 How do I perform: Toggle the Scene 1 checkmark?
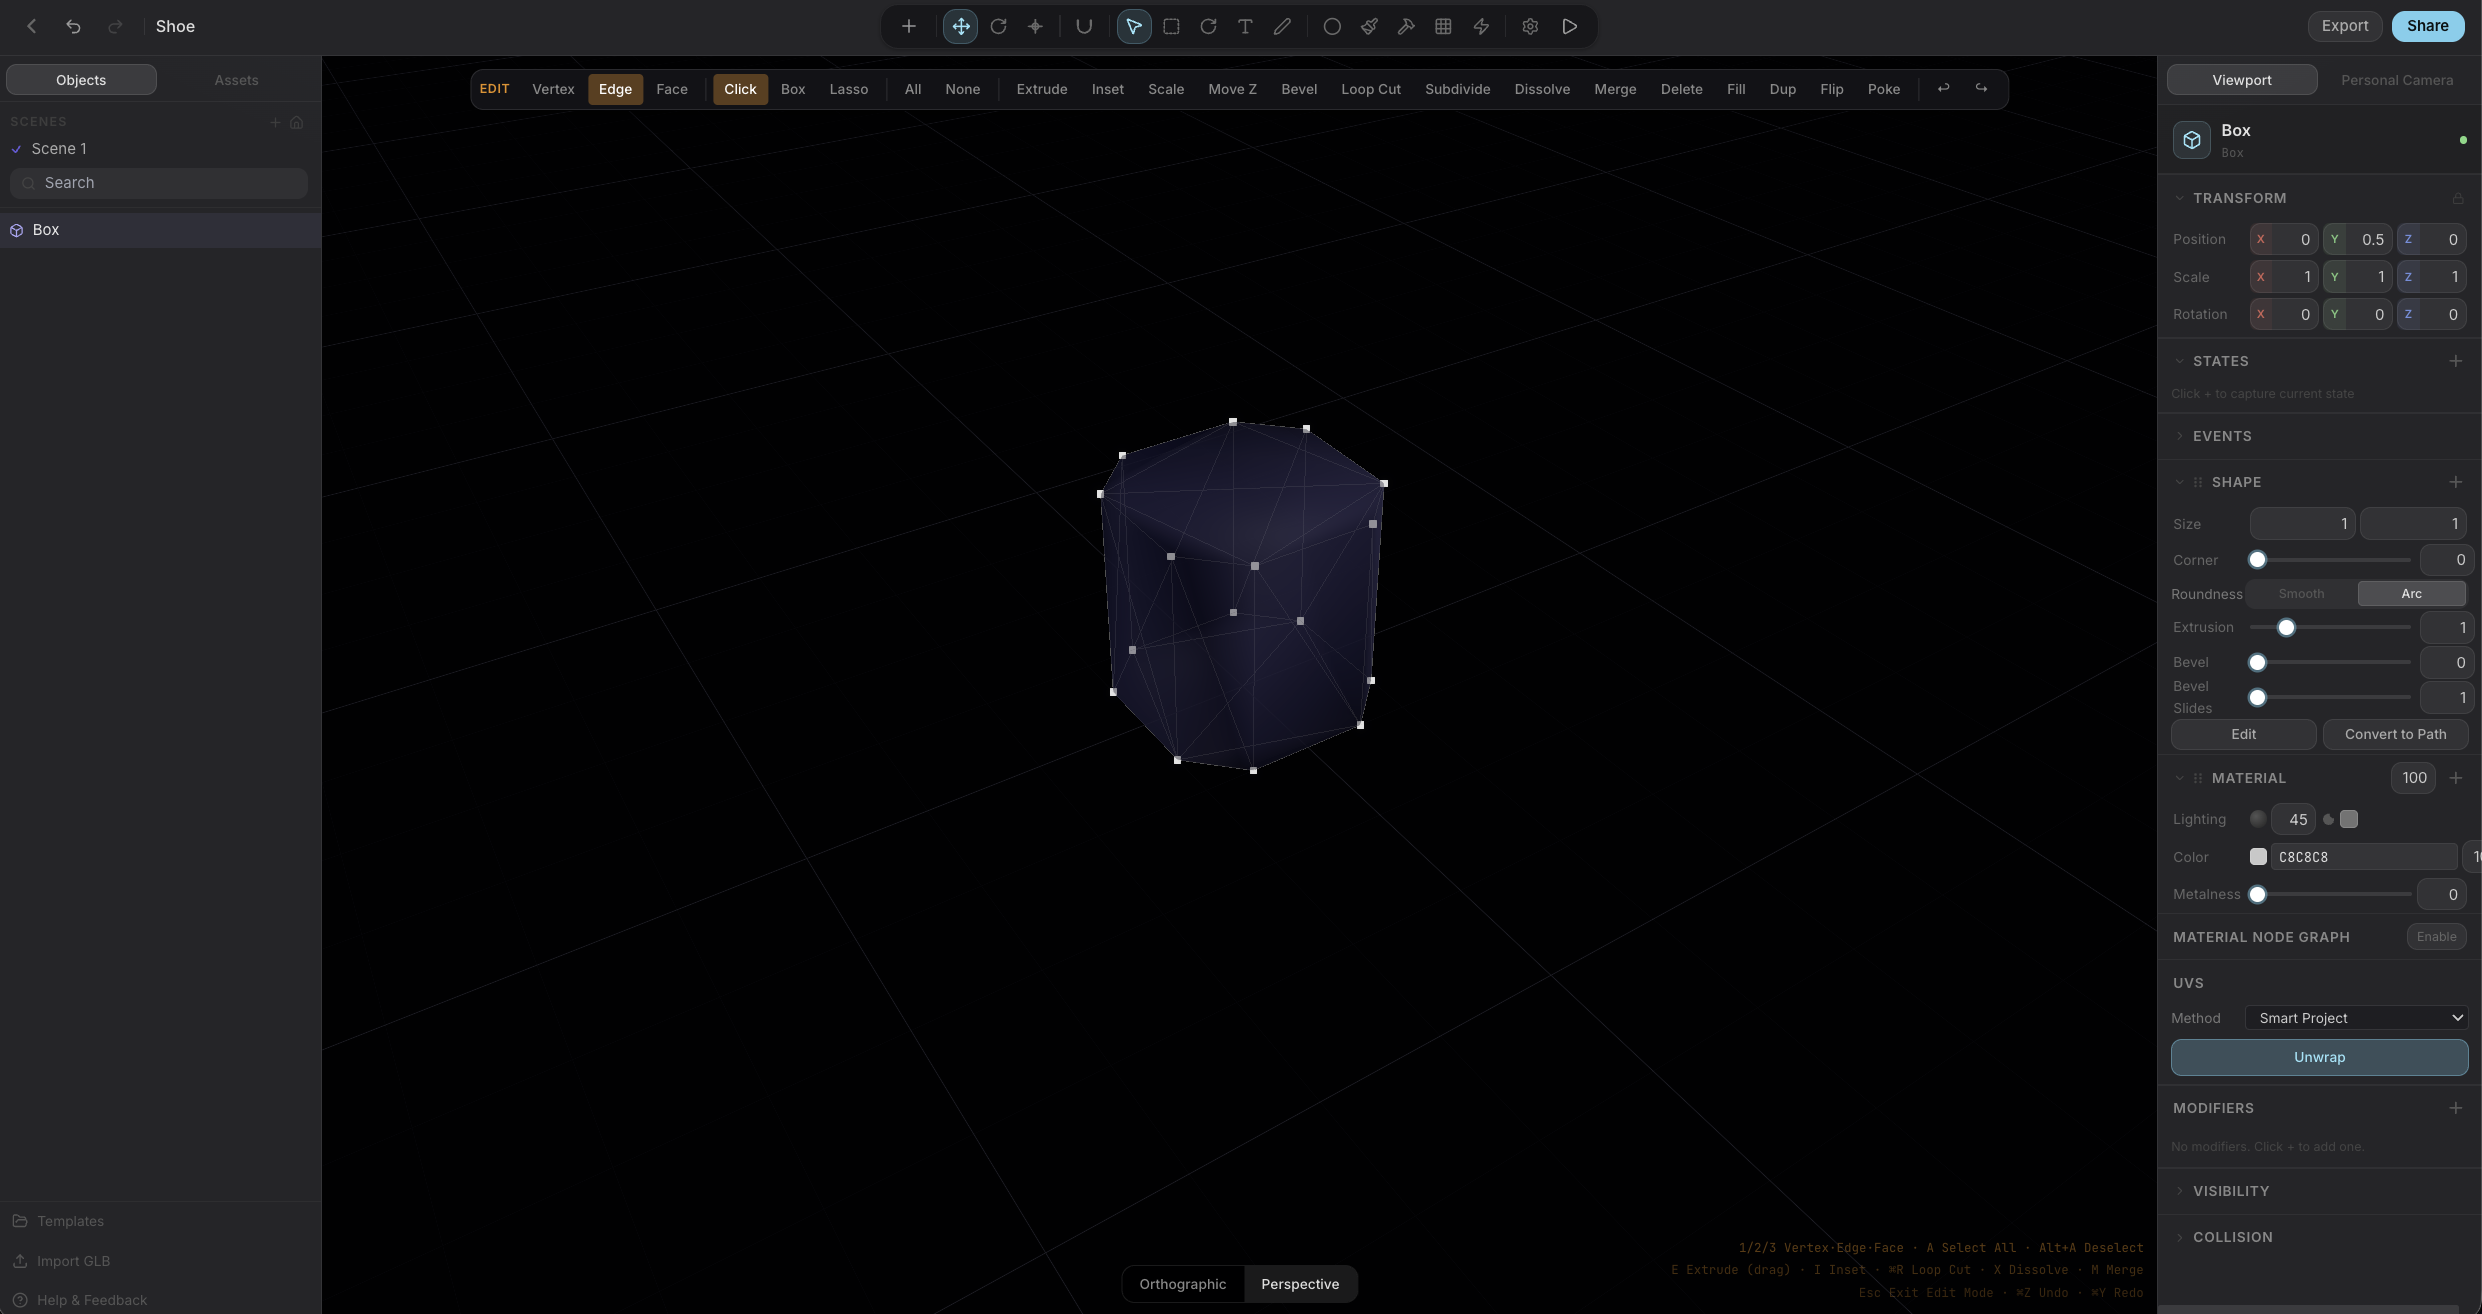16,149
